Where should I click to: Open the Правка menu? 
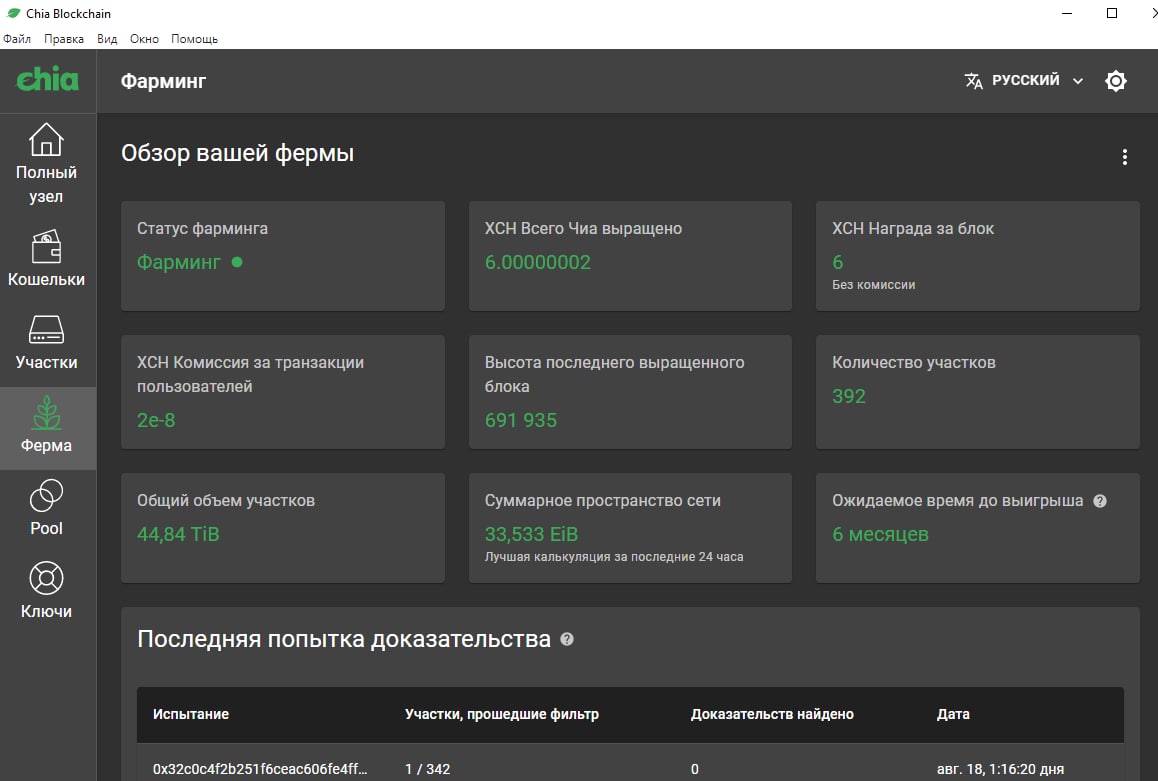[64, 39]
